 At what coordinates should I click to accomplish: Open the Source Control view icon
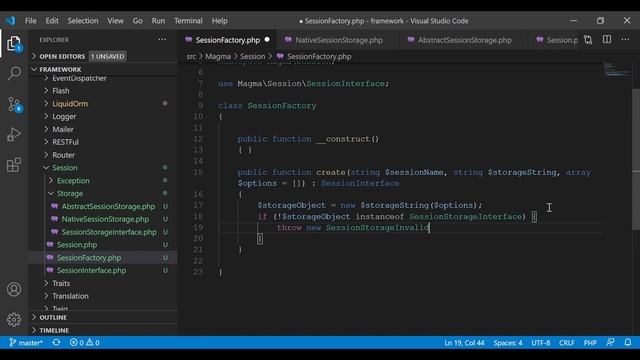[x=14, y=104]
